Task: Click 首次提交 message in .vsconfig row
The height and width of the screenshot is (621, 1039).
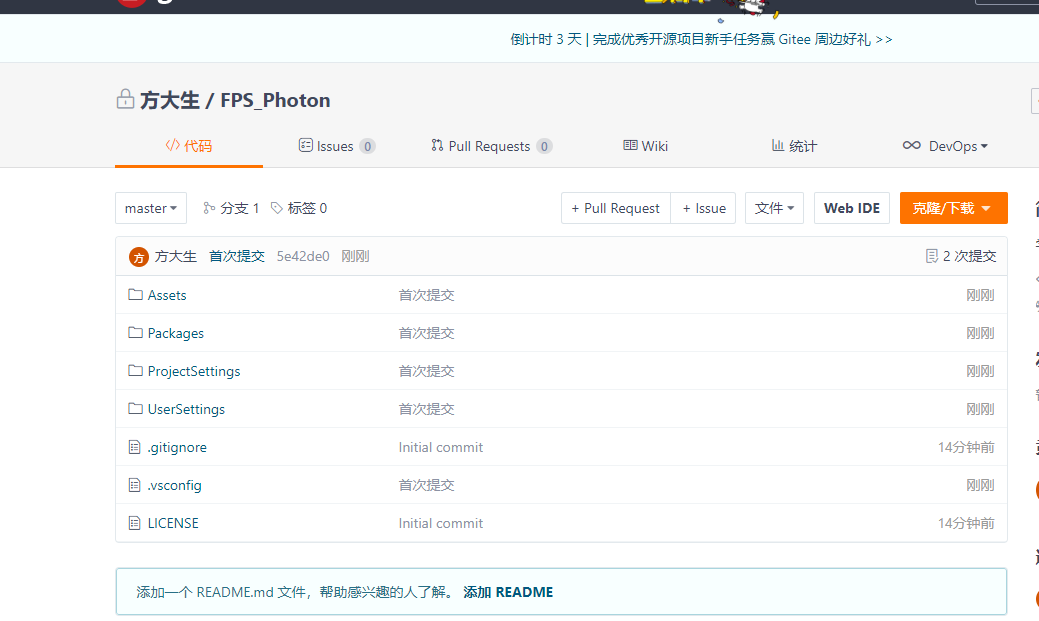Action: [x=426, y=485]
